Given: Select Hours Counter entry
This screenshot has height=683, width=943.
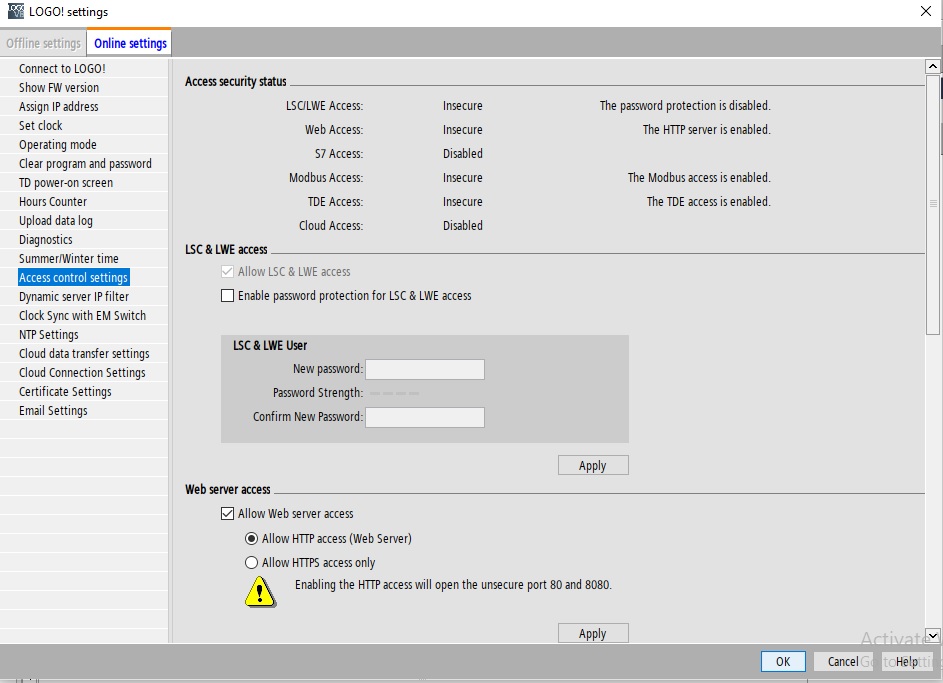Looking at the screenshot, I should click(x=53, y=202).
